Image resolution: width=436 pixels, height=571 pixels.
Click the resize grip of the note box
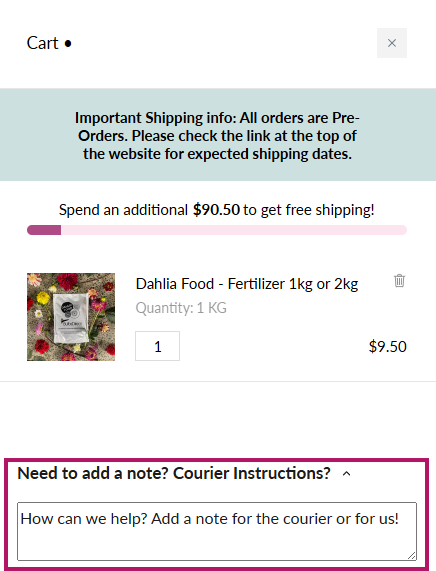pos(412,555)
